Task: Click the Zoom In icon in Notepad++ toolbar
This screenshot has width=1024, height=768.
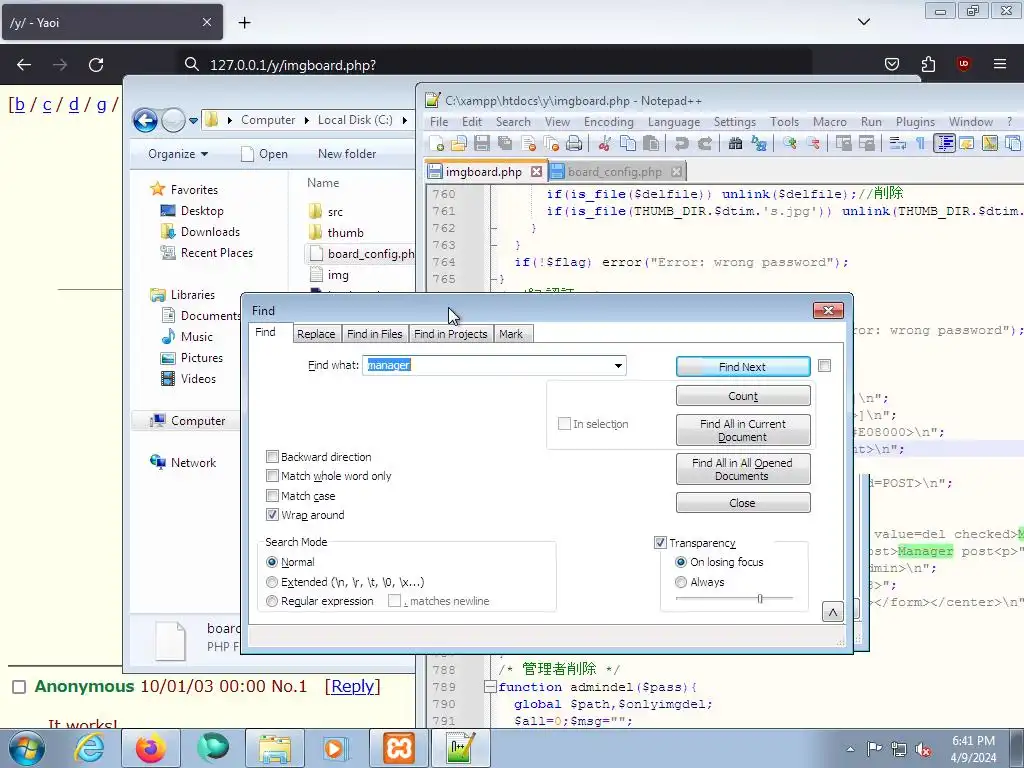Action: click(x=790, y=143)
